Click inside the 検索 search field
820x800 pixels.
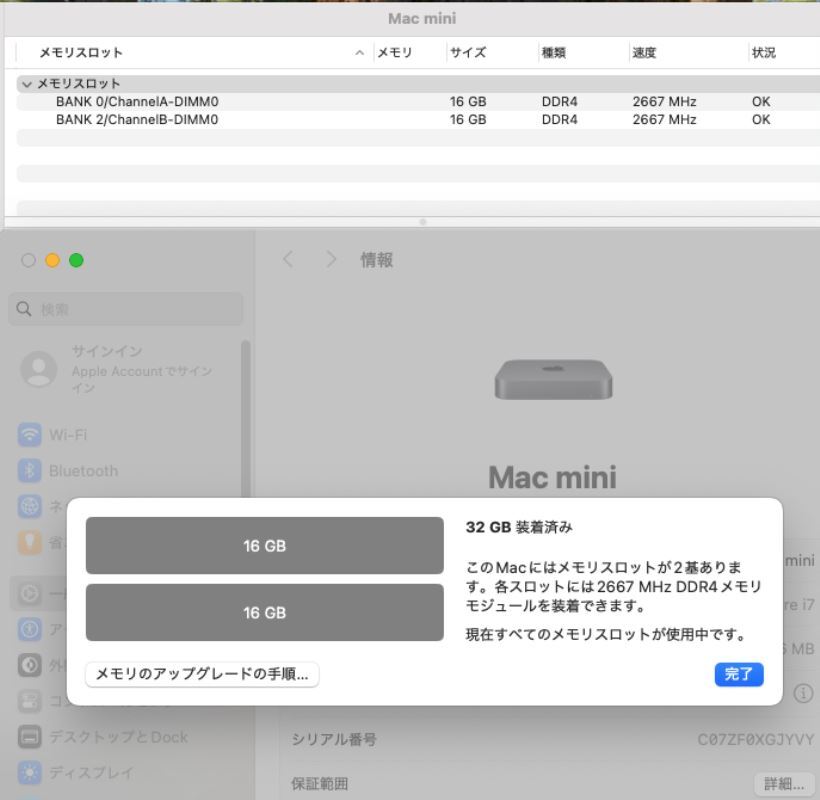[125, 309]
